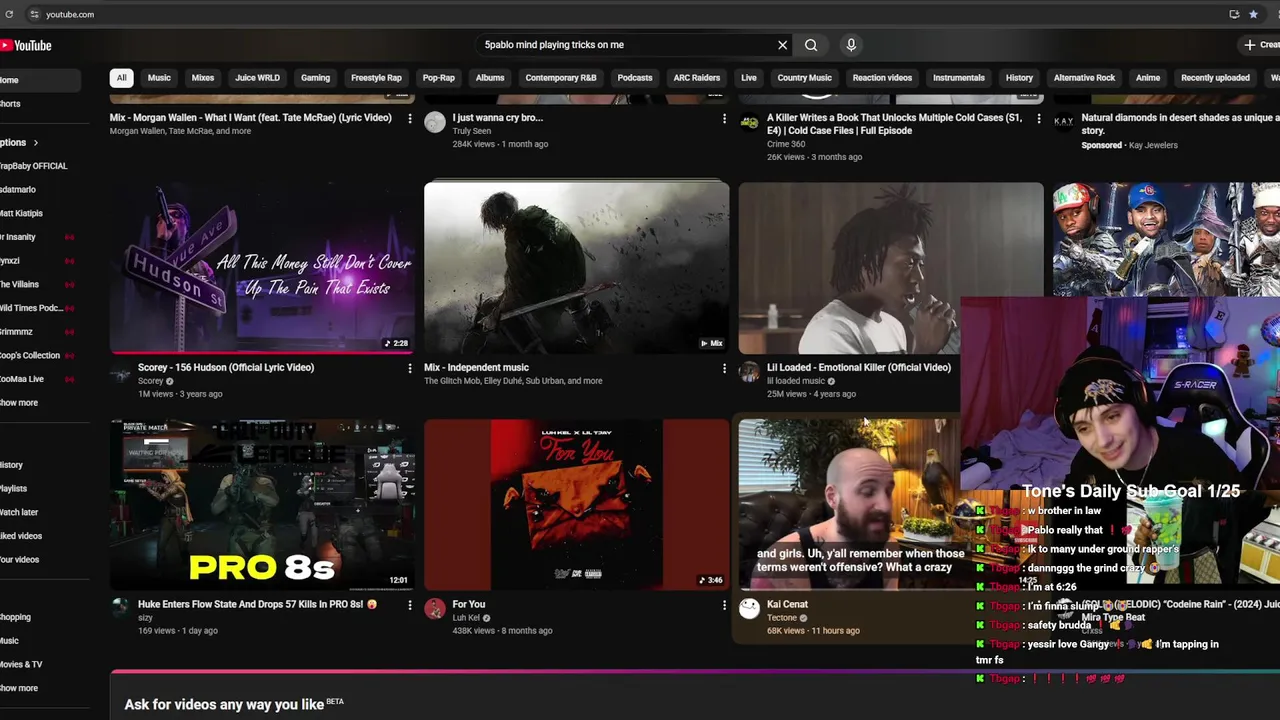Viewport: 1280px width, 720px height.
Task: Open options menu for Huke Enters Flow State
Action: pos(409,605)
